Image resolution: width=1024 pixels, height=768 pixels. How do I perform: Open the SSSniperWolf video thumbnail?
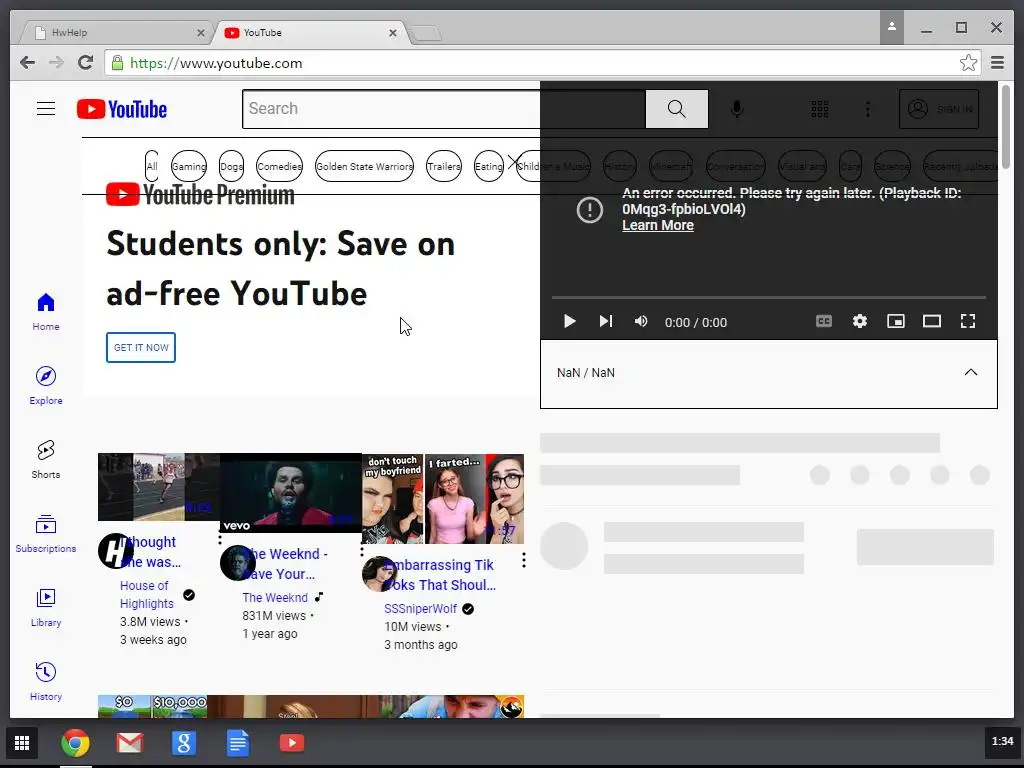(443, 499)
